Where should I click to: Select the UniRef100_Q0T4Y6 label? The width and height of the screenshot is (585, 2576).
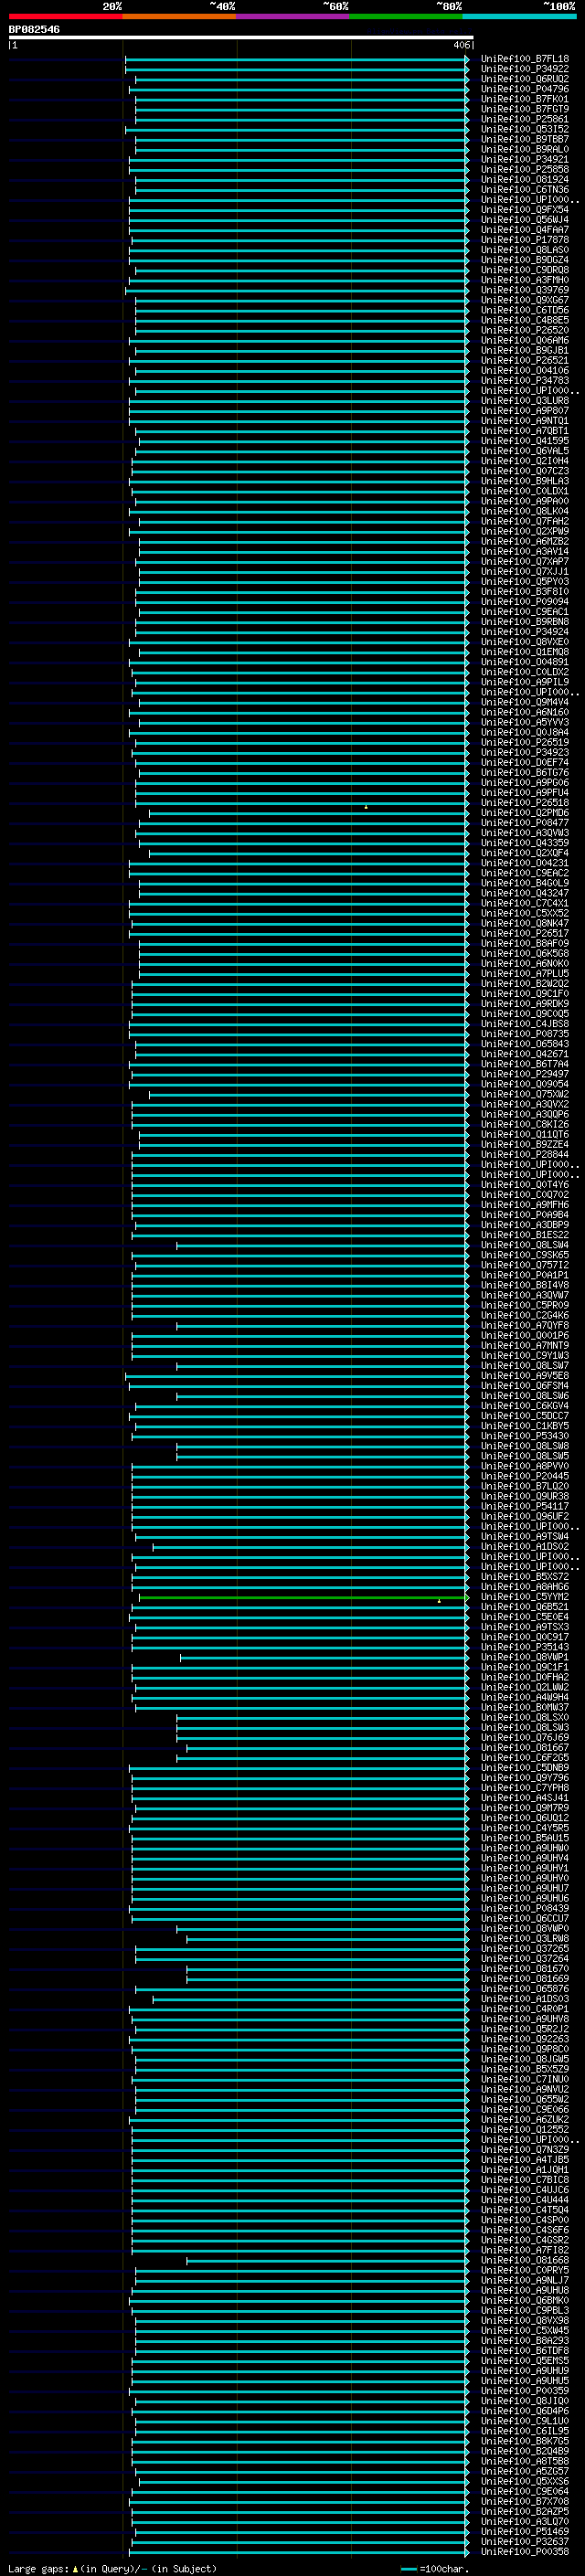click(525, 1184)
